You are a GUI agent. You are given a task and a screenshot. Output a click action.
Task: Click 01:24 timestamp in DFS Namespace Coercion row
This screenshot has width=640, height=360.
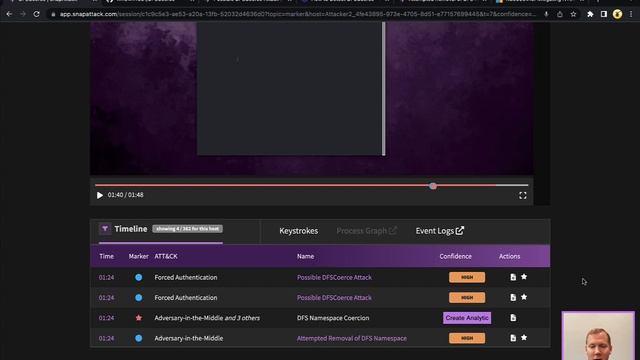106,318
